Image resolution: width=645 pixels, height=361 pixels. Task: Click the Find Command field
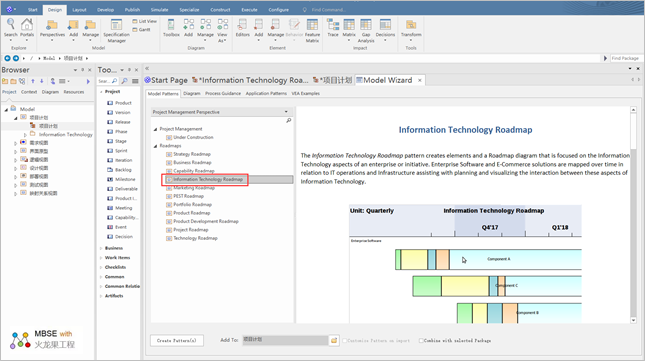(329, 9)
